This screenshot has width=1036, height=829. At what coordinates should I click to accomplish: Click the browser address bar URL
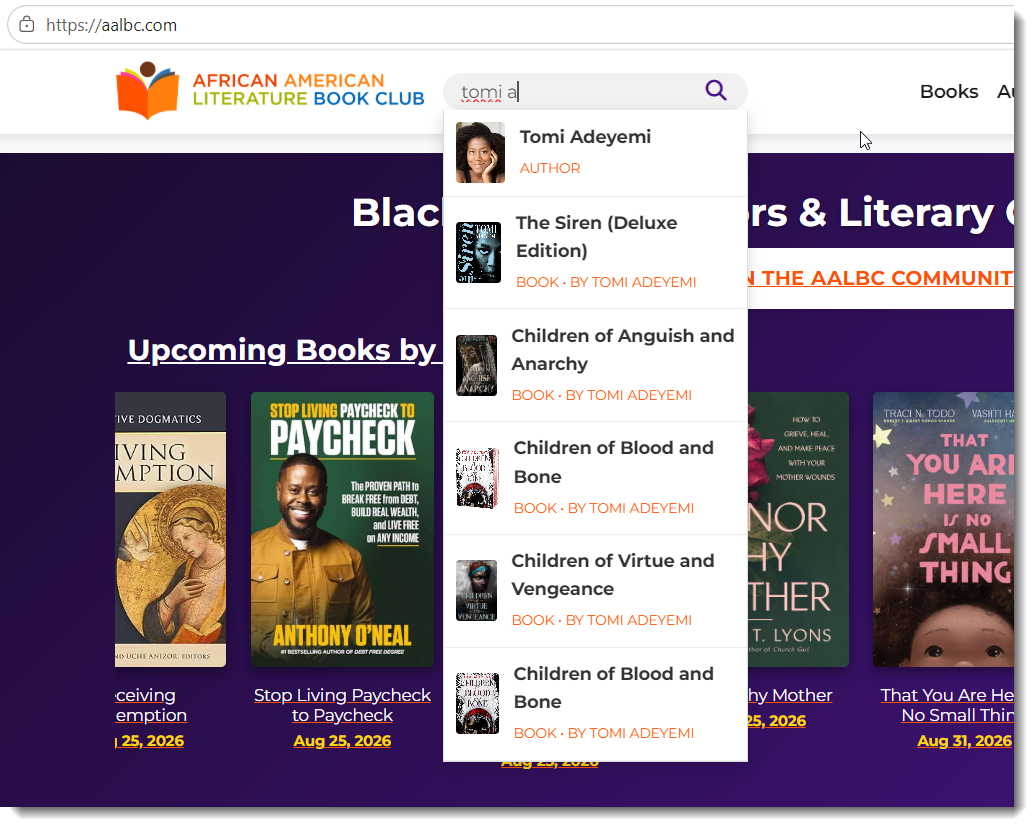(111, 25)
